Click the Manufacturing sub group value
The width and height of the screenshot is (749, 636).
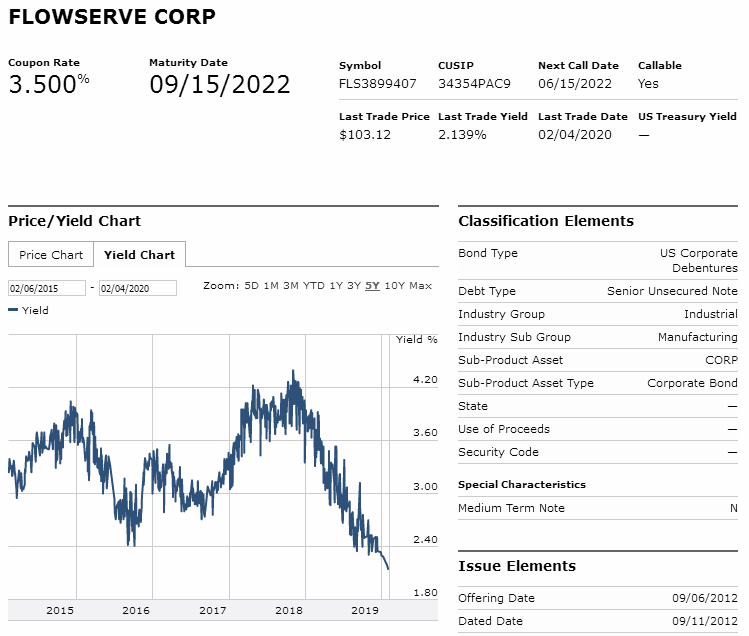[x=698, y=337]
